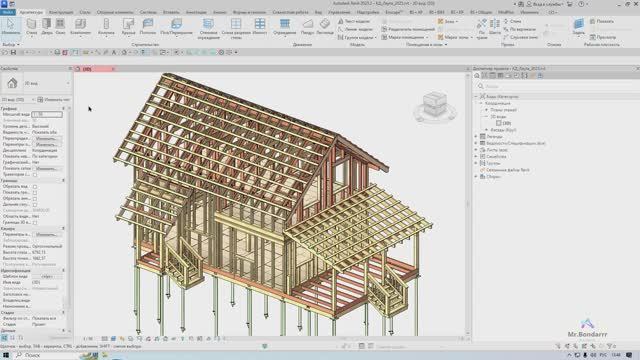Click the Масштаб вида 1:50 field

(x=47, y=115)
